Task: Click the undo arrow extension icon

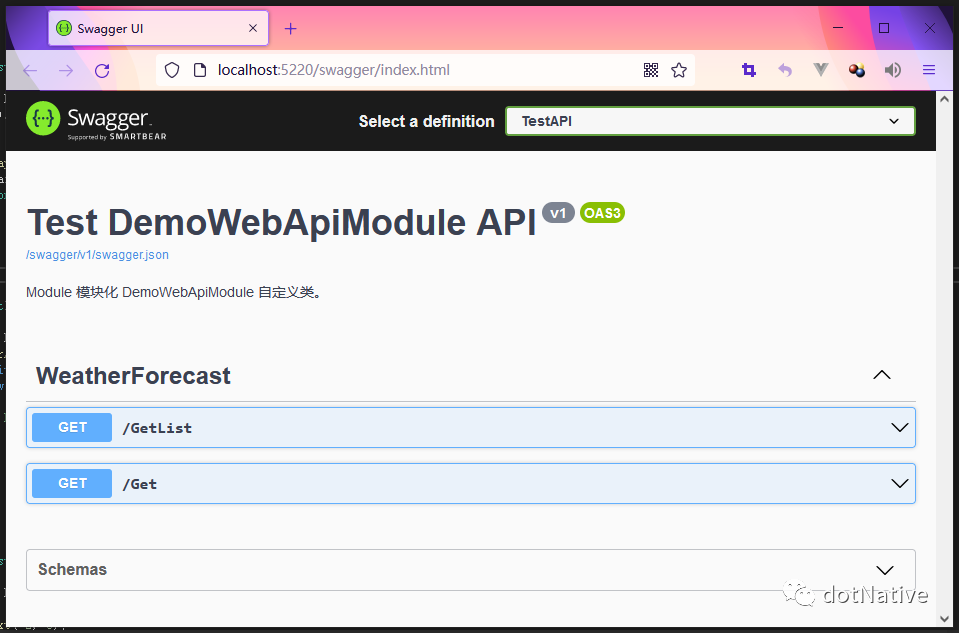Action: pyautogui.click(x=785, y=70)
